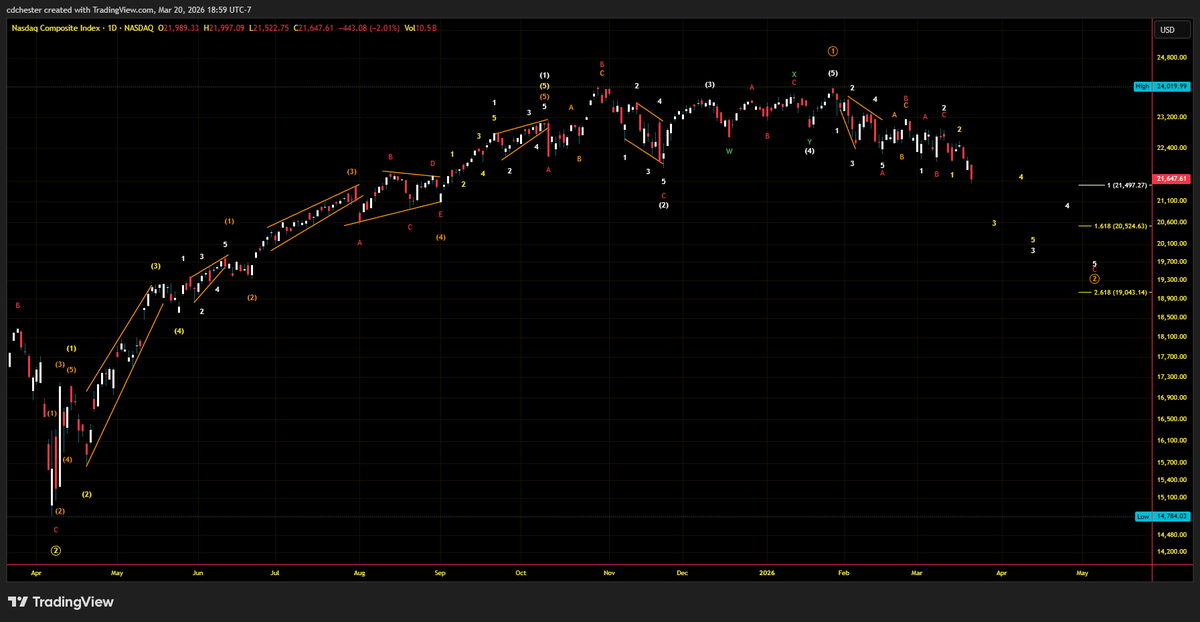Click the Jul label on the time axis
1200x622 pixels.
tap(274, 574)
